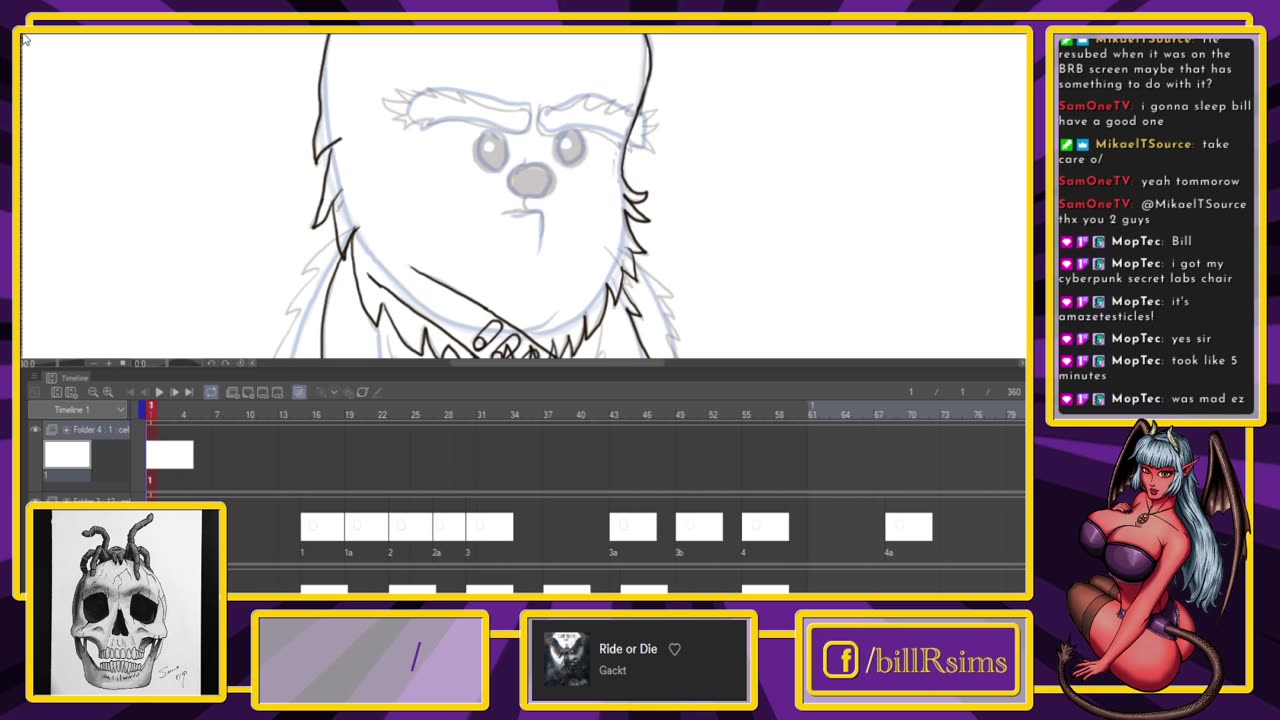Click frame 79 on the timeline ruler

coord(1011,414)
